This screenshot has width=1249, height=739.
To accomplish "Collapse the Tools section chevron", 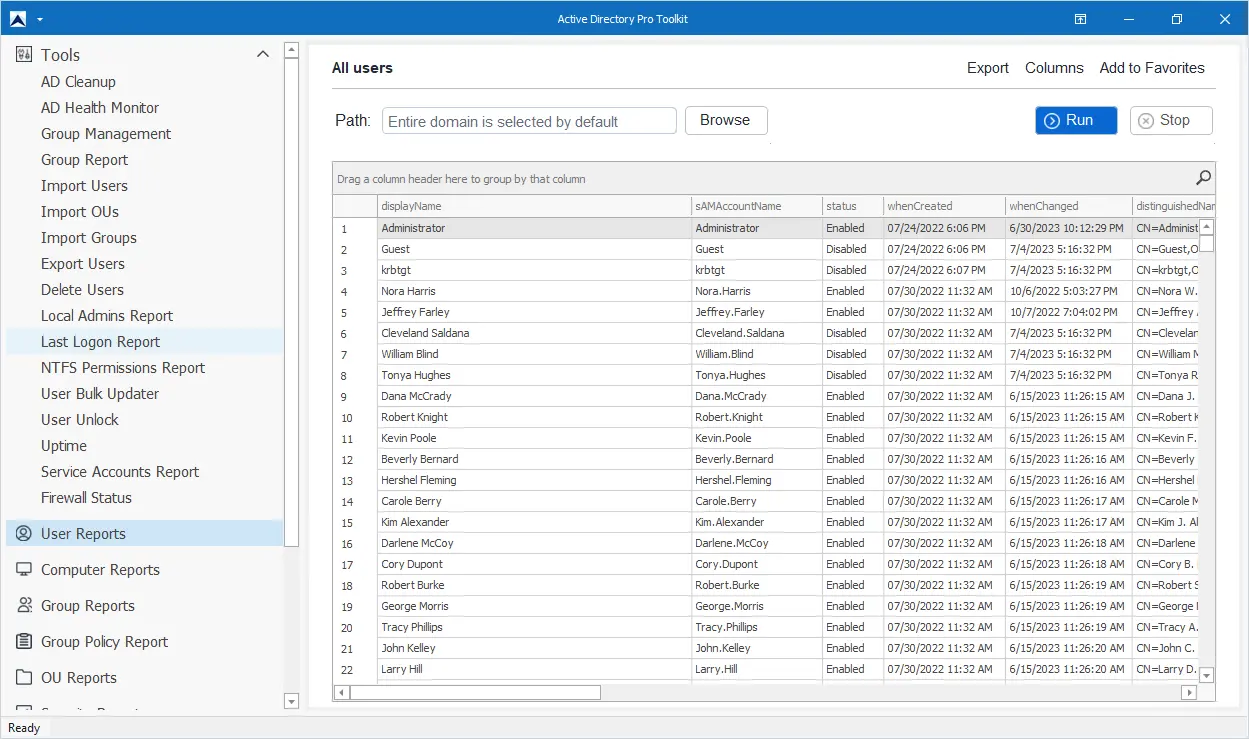I will point(263,55).
